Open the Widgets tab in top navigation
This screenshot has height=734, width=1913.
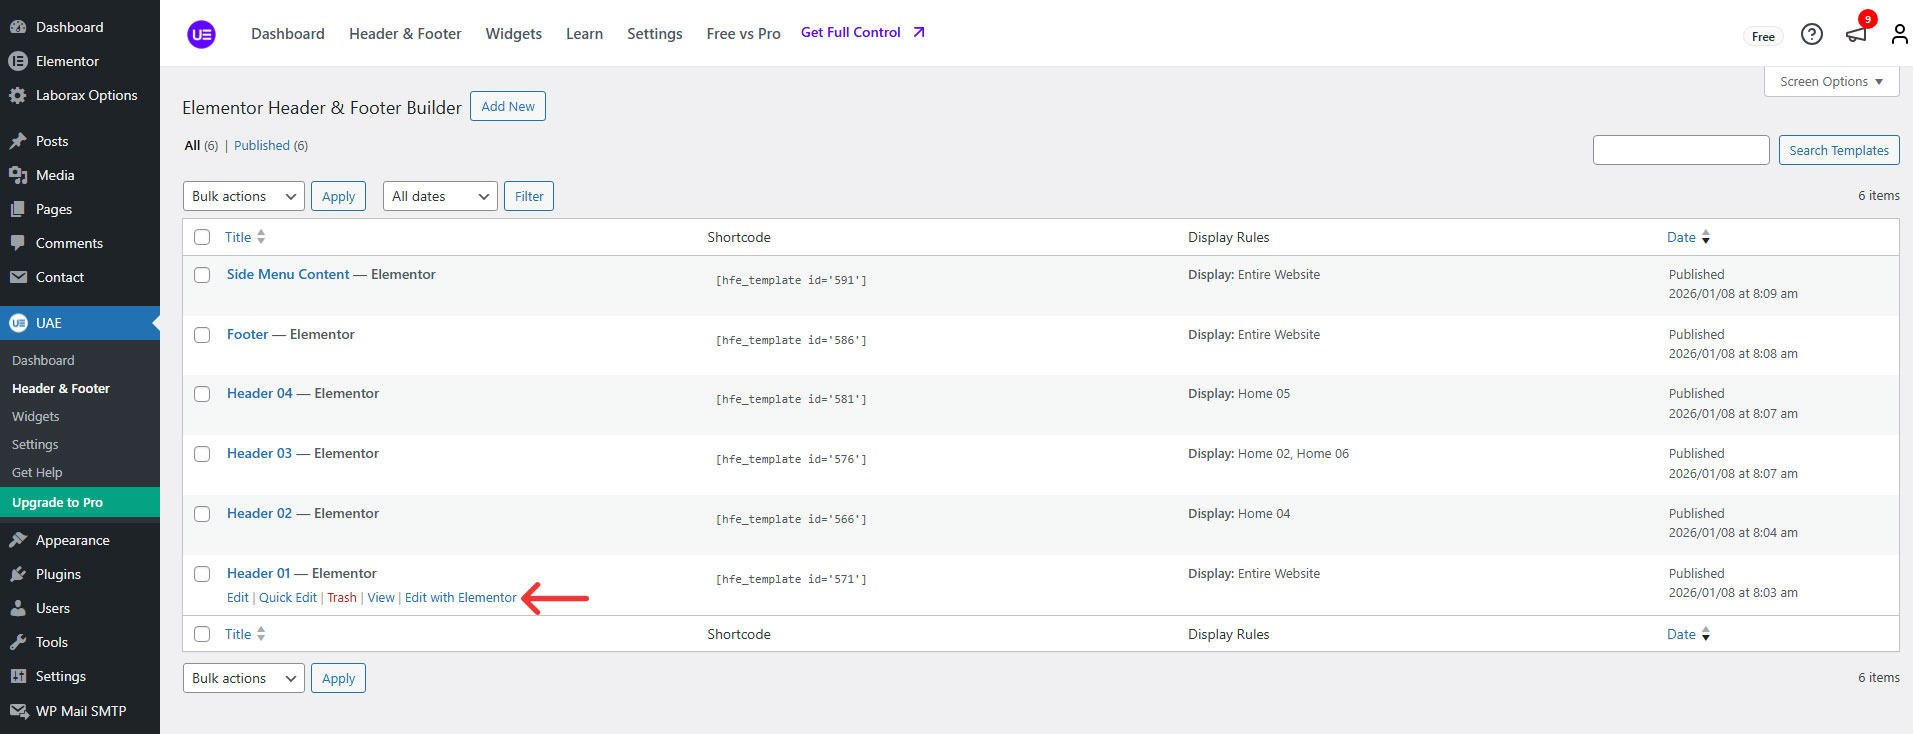pyautogui.click(x=513, y=34)
